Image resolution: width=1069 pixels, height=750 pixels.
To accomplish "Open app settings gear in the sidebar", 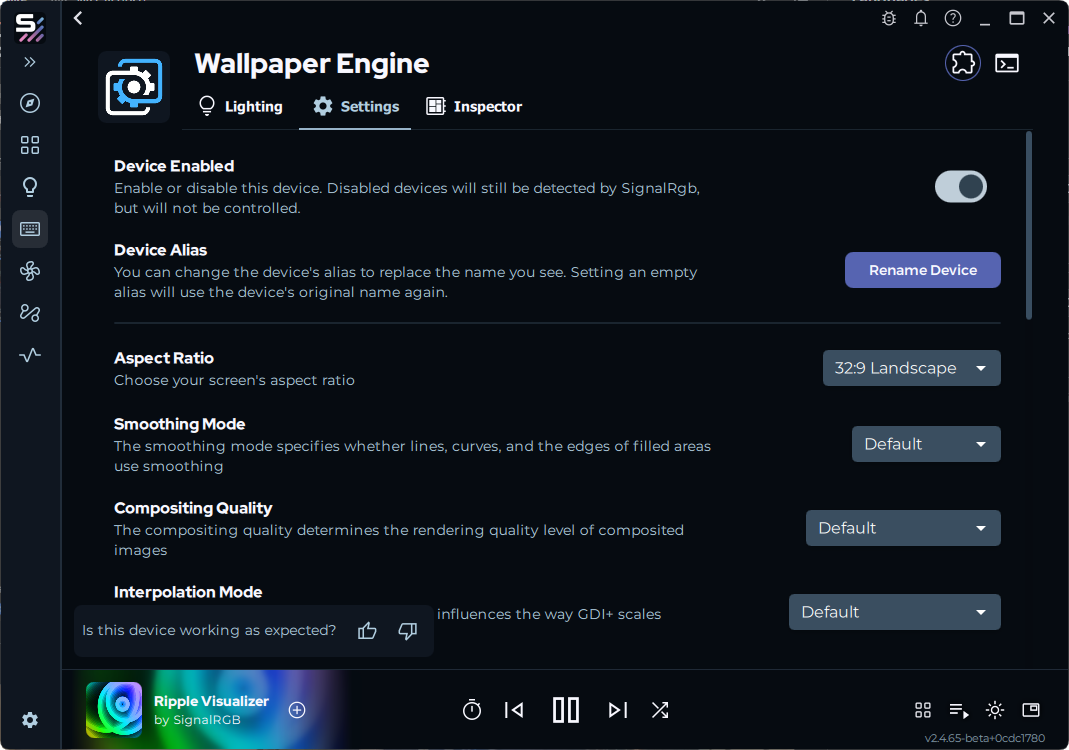I will [x=30, y=720].
